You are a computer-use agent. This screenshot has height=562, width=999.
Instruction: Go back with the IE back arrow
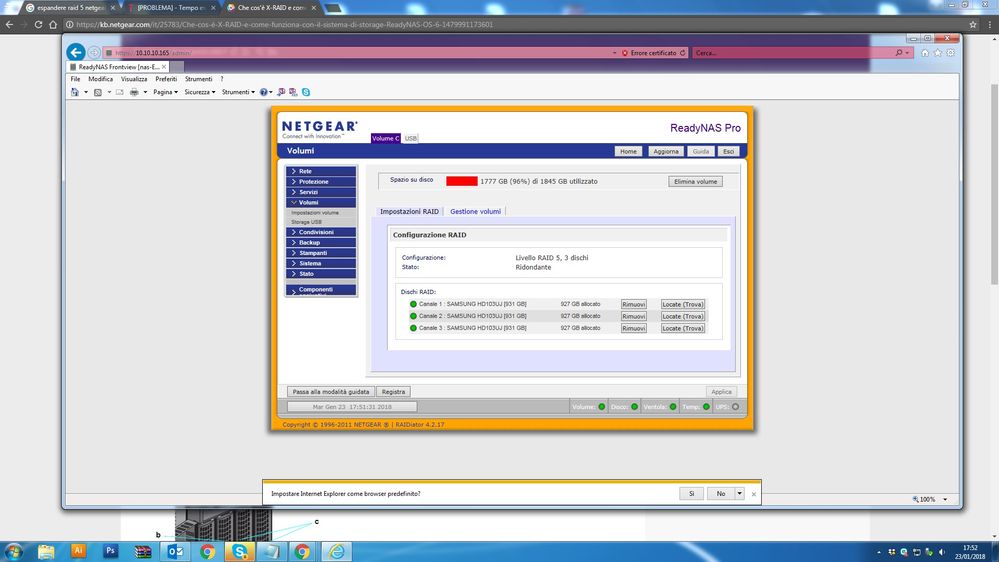[76, 52]
